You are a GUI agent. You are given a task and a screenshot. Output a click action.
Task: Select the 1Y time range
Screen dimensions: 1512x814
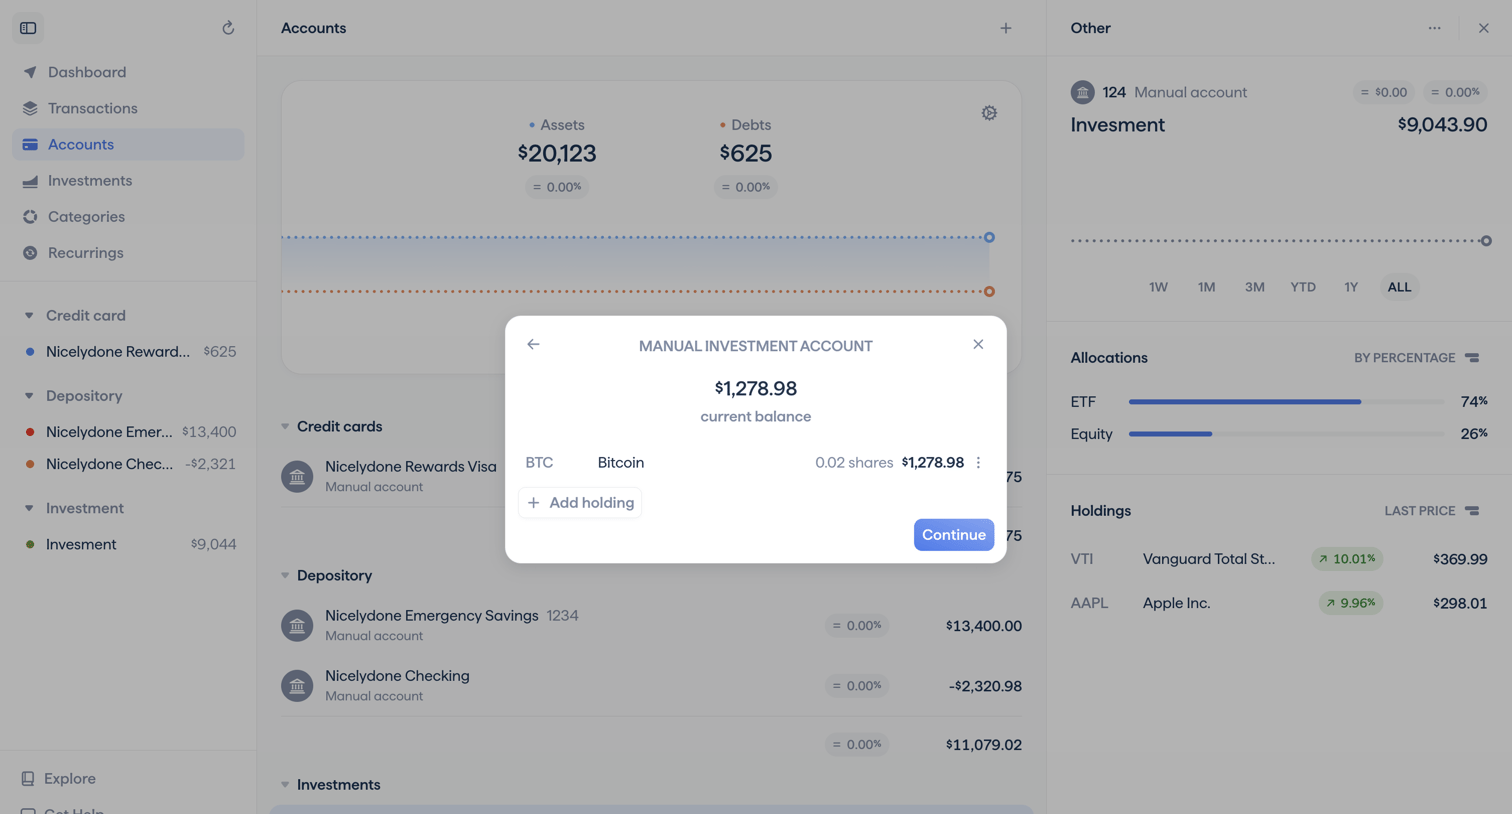pyautogui.click(x=1351, y=287)
